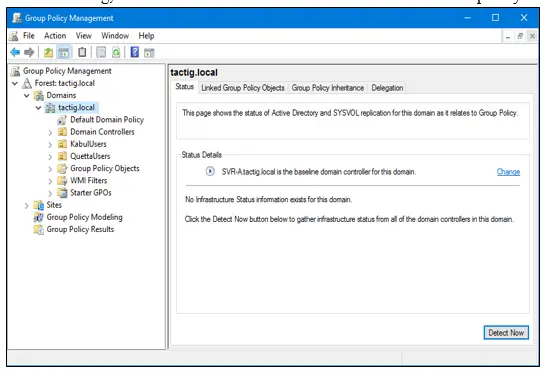Viewport: 546px width, 371px height.
Task: Open the View menu
Action: tap(84, 36)
